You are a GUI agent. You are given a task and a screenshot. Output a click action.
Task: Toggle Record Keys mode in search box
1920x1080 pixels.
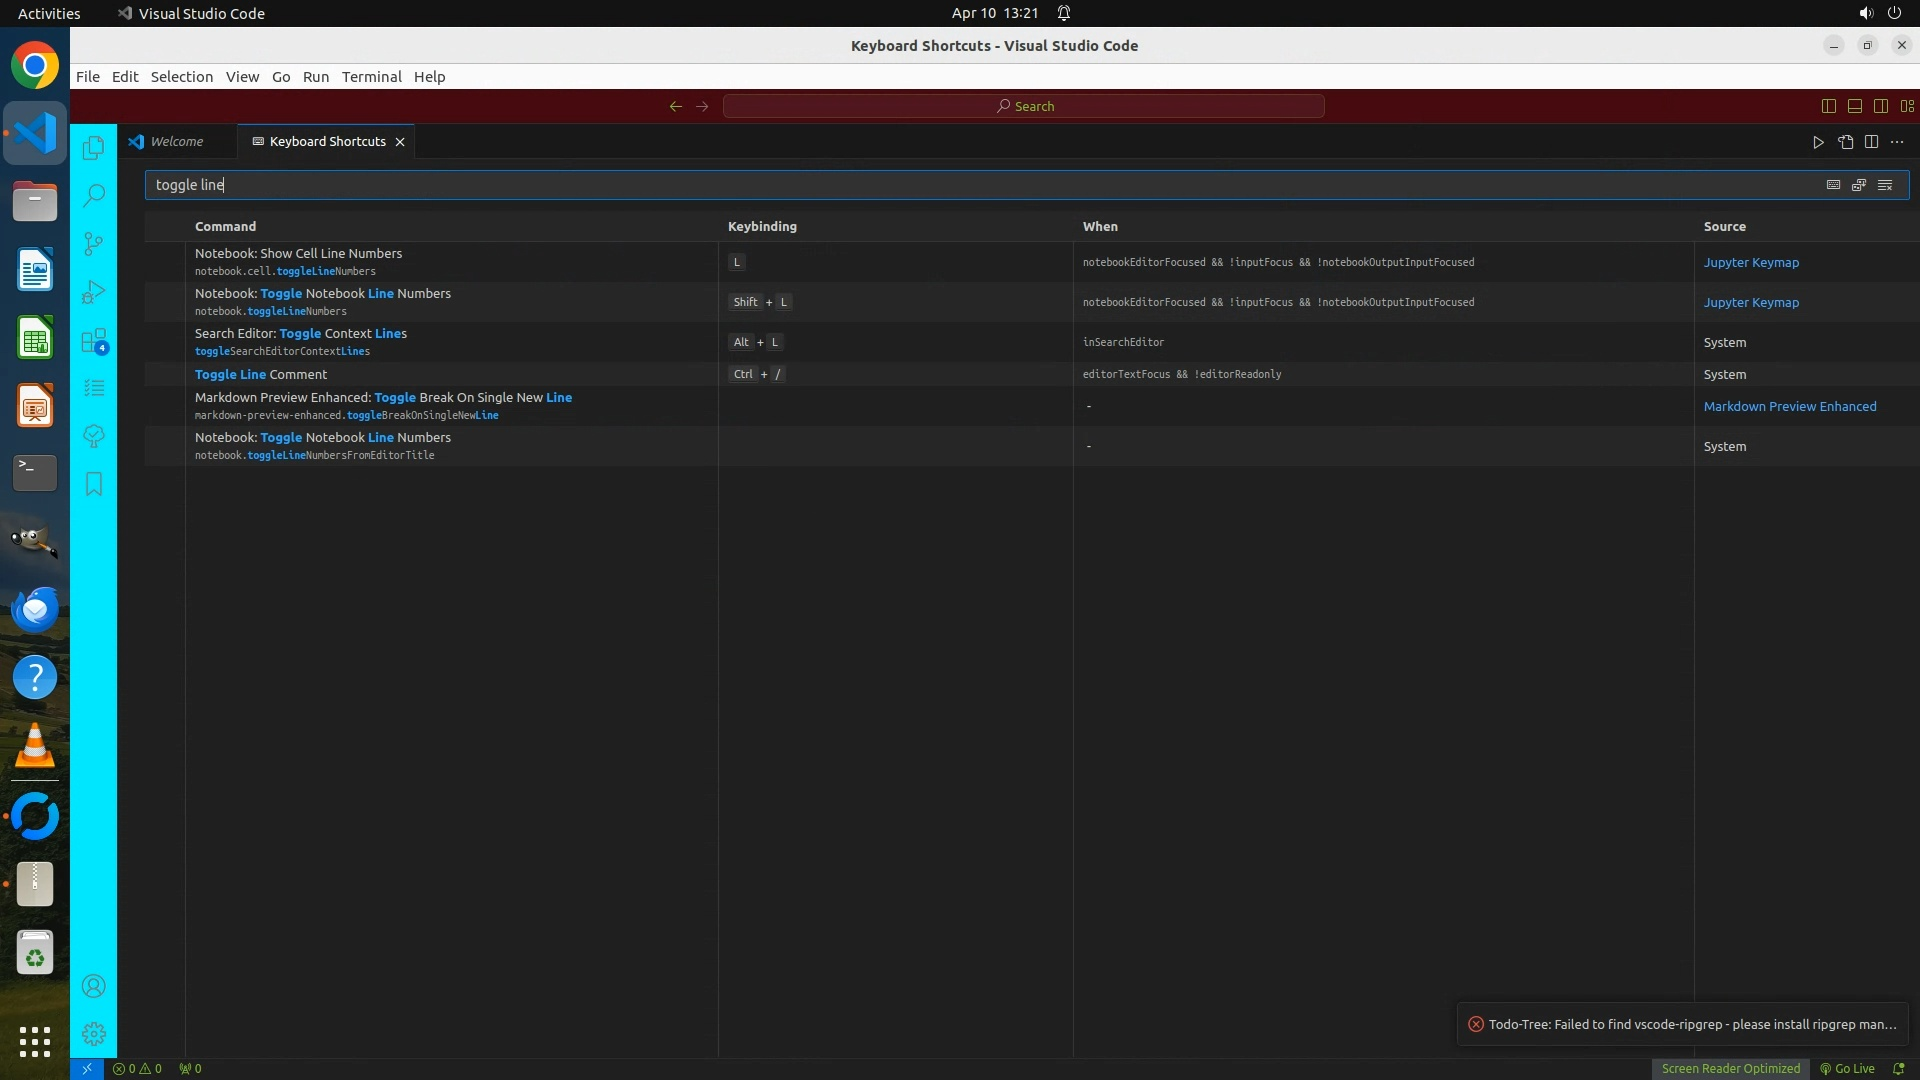click(x=1833, y=185)
